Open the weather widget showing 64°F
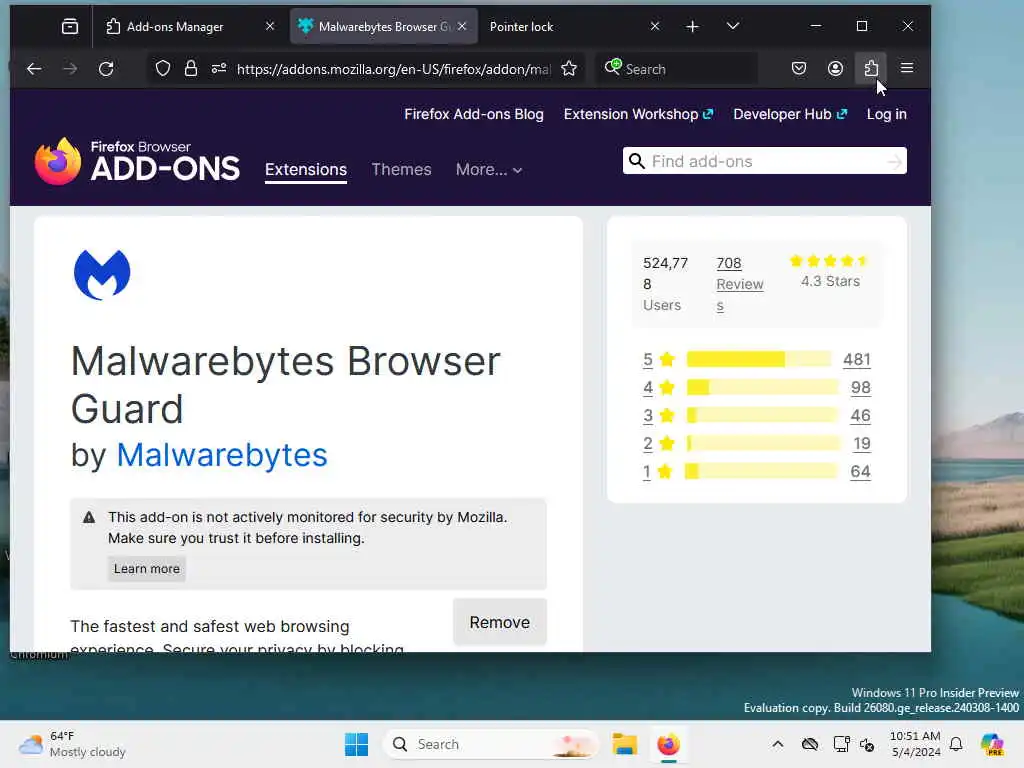Screen dimensions: 1024x768 click(x=72, y=744)
